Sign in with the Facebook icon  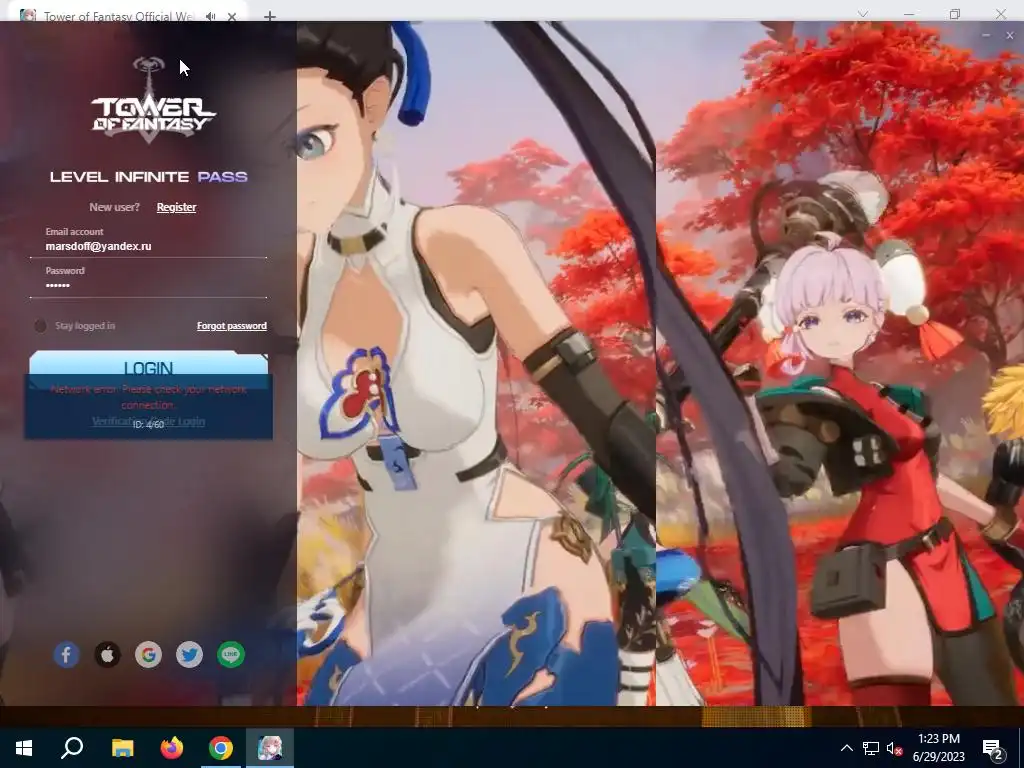pyautogui.click(x=67, y=654)
